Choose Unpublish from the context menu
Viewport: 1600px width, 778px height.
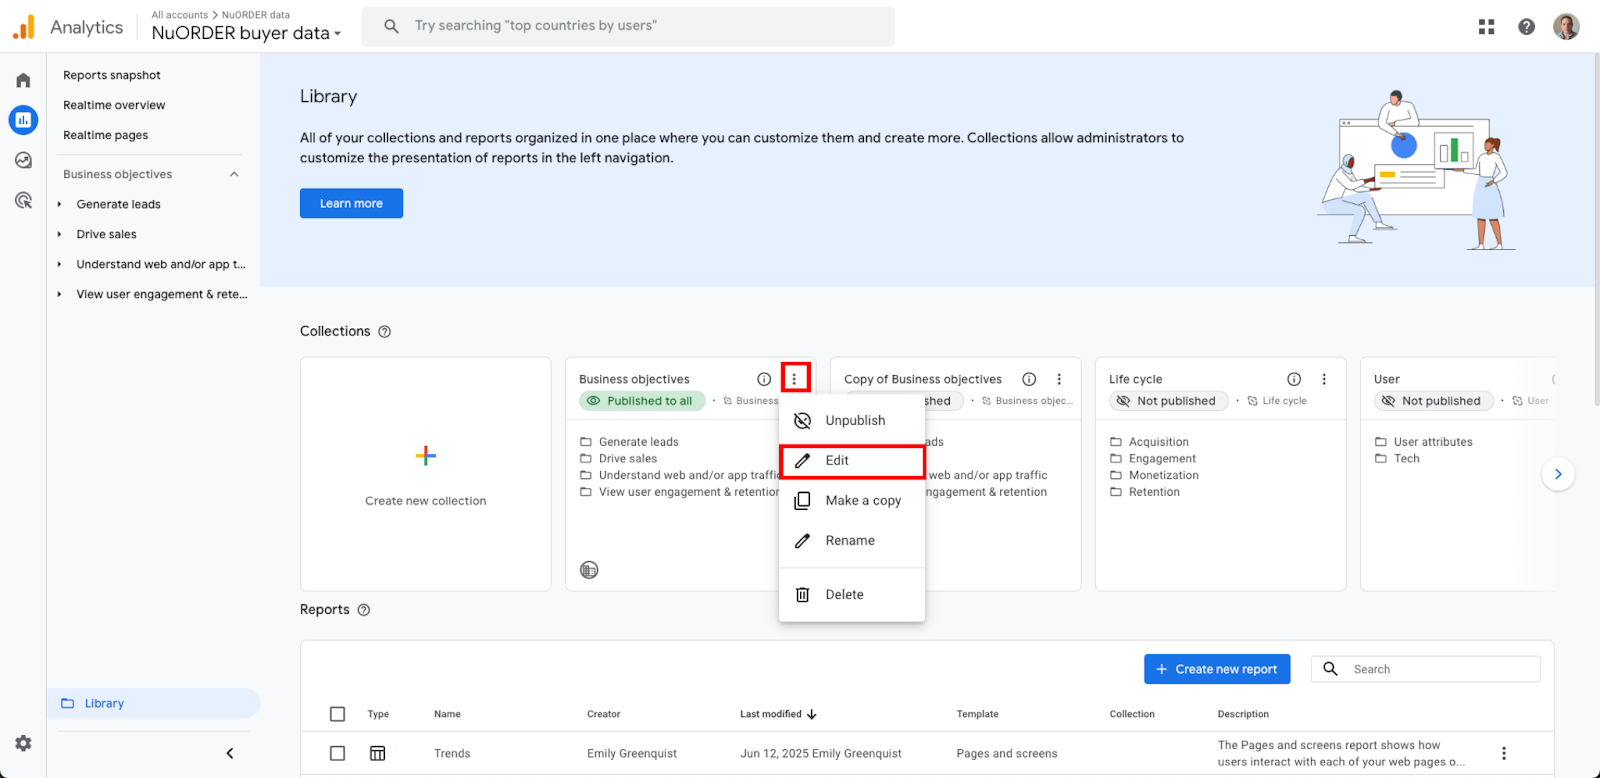pyautogui.click(x=852, y=421)
